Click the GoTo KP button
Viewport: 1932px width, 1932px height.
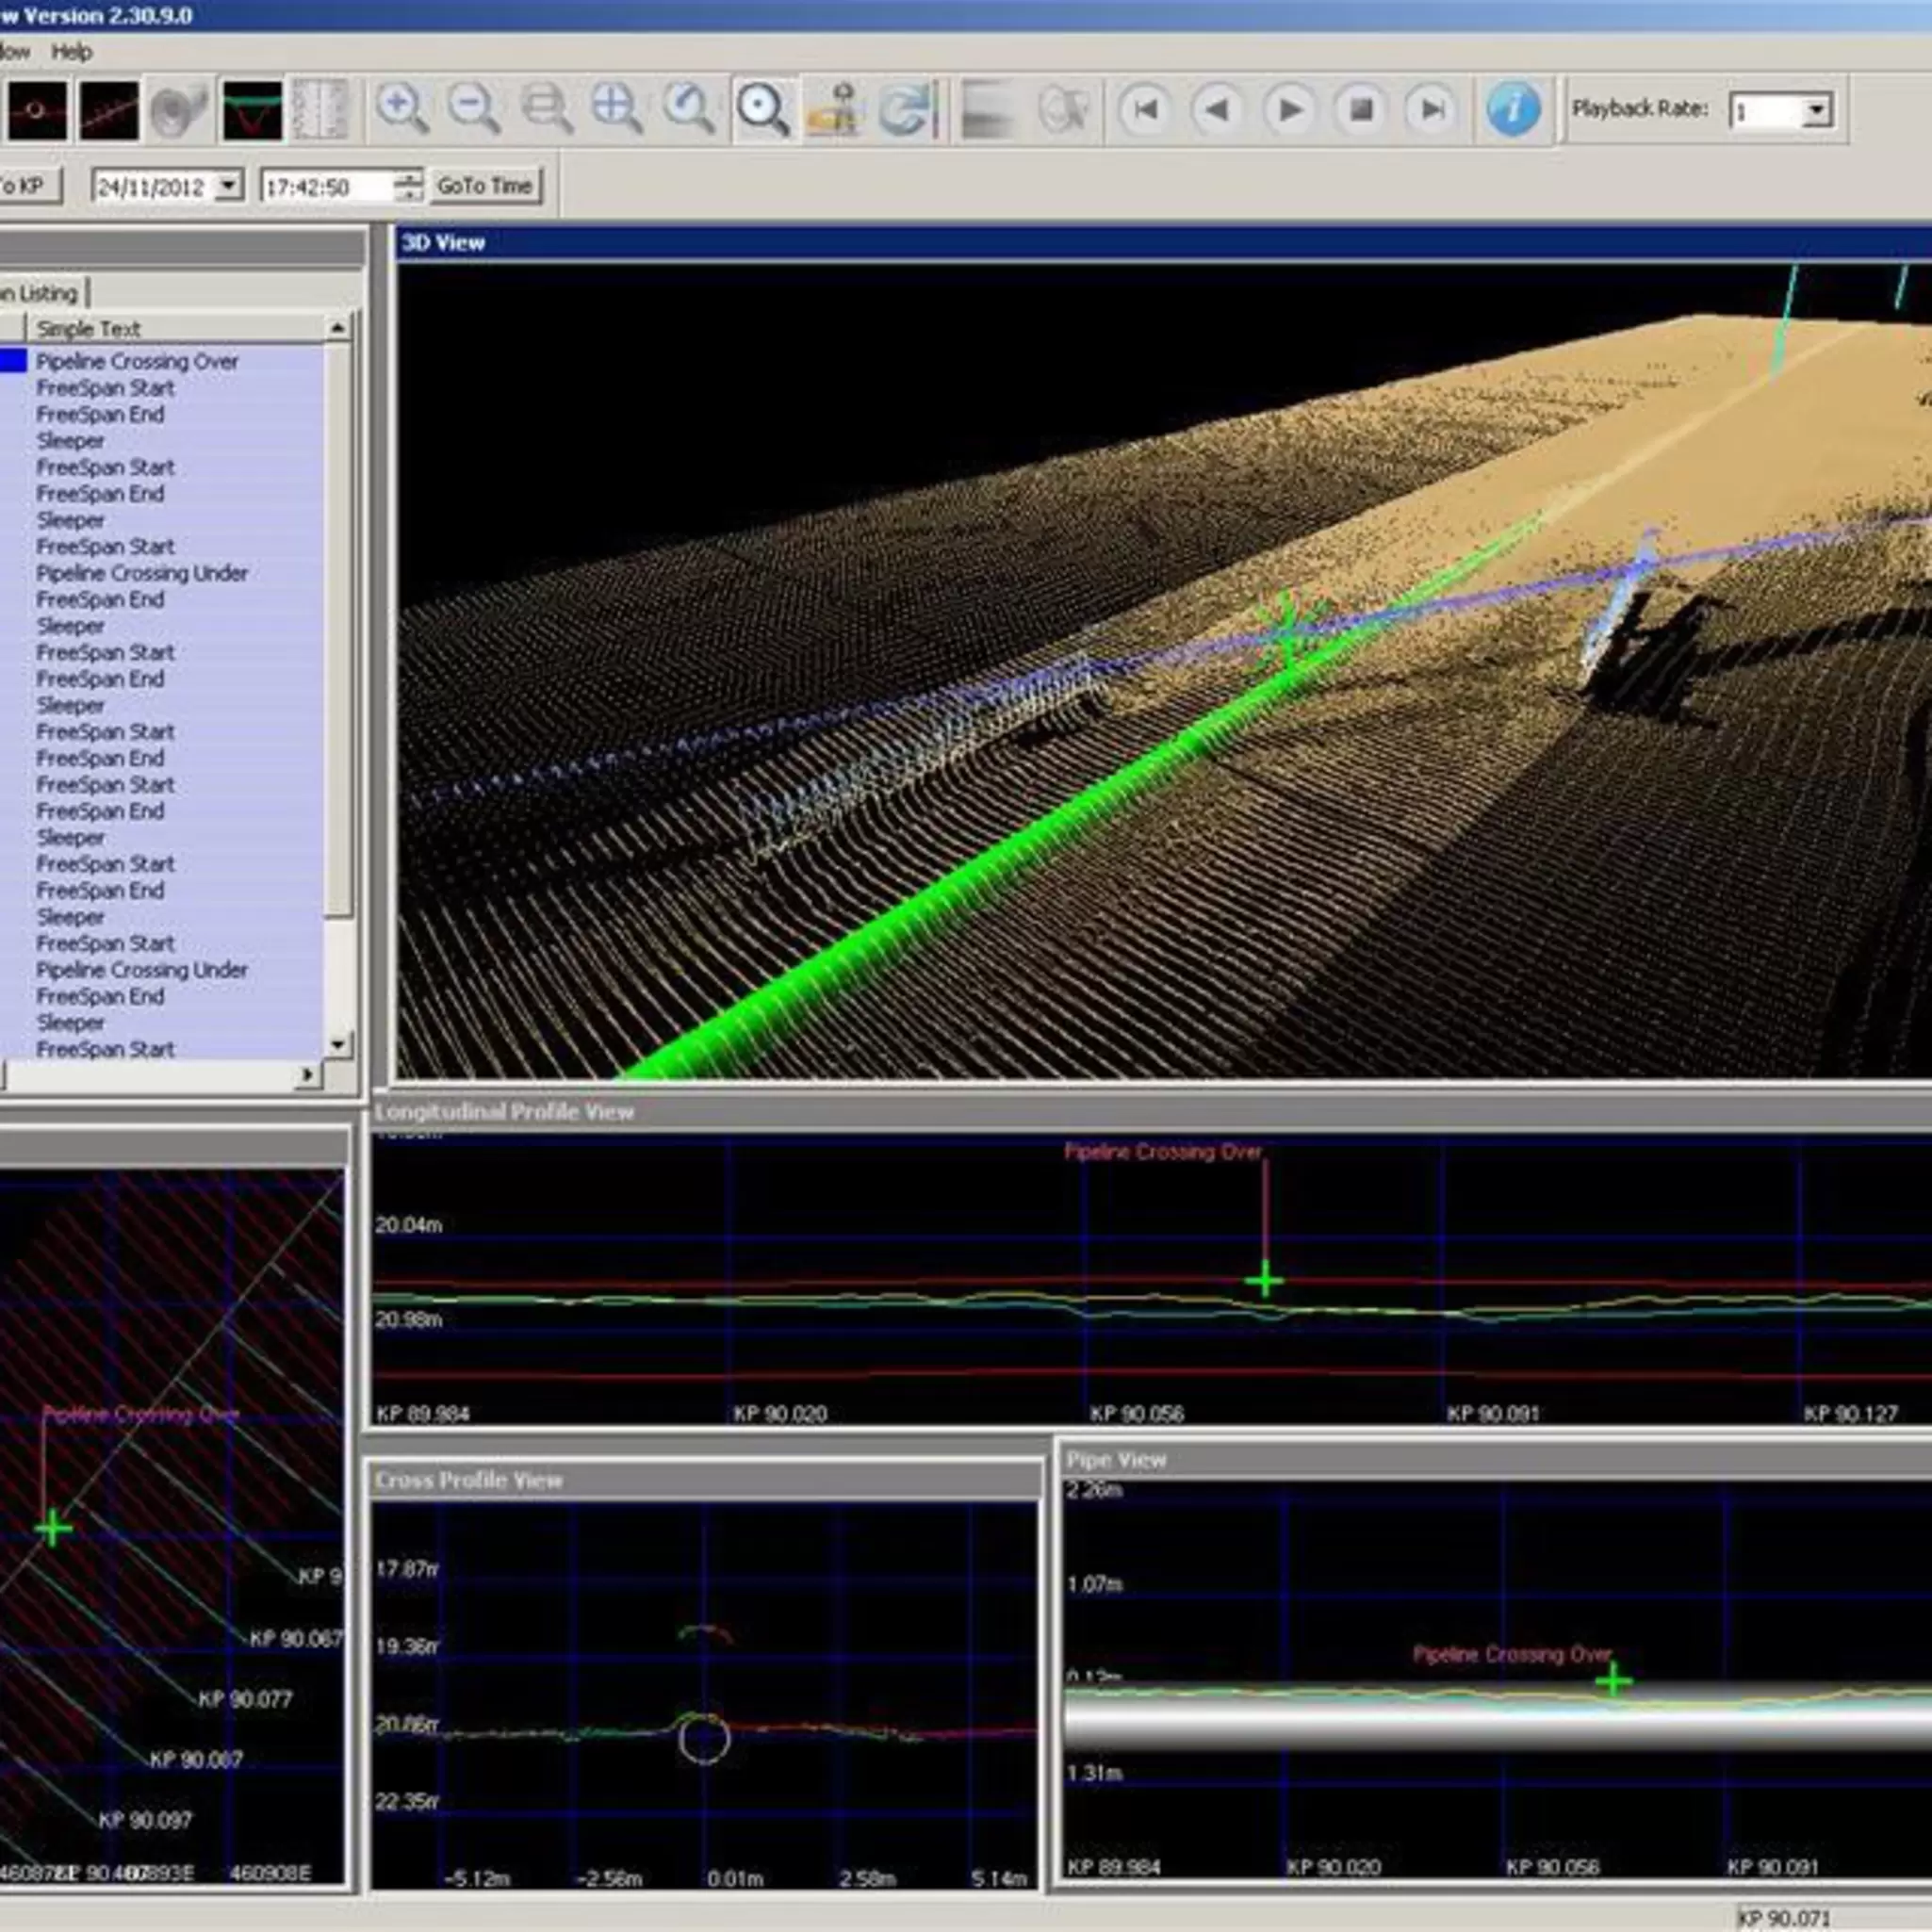tap(28, 186)
